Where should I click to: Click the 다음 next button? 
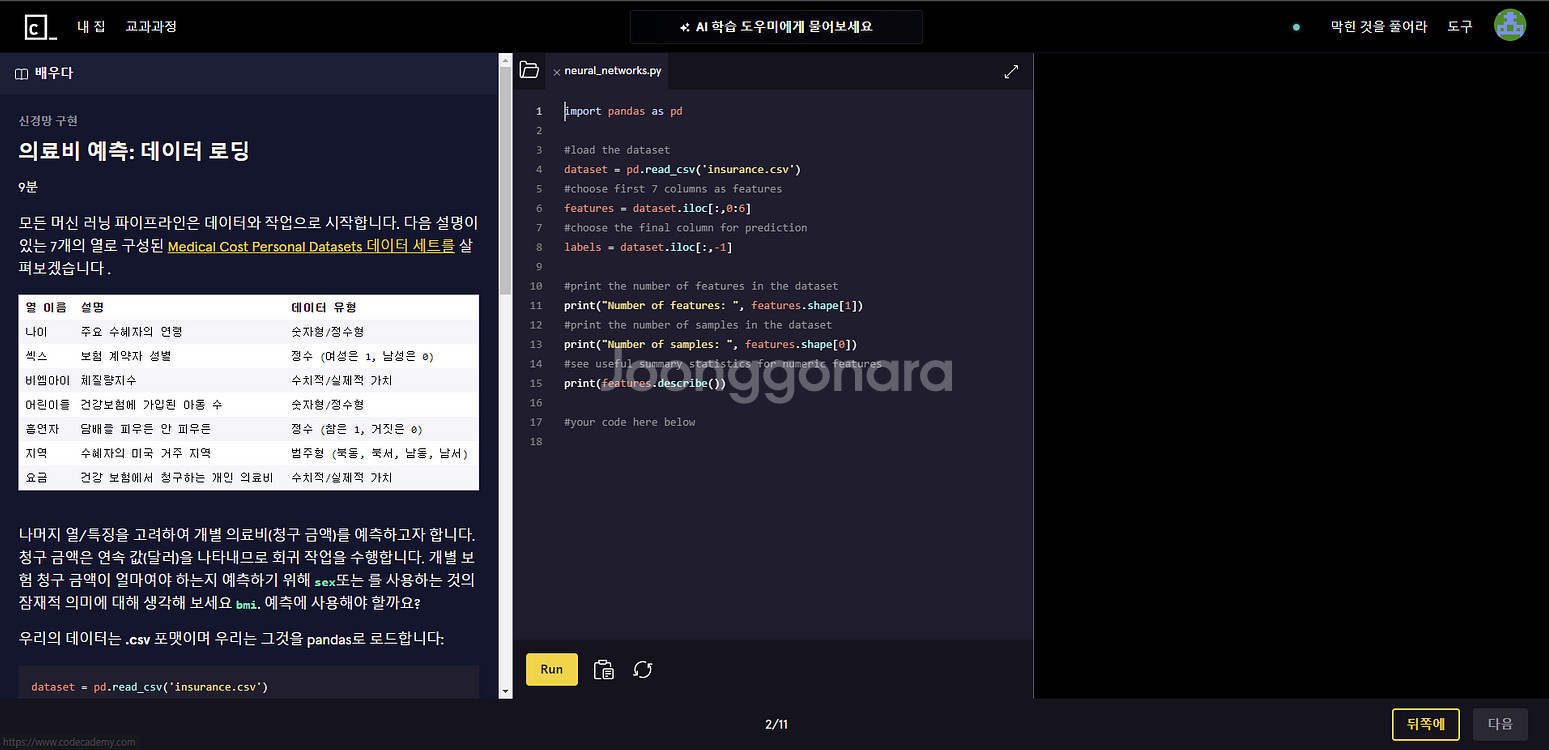1501,724
